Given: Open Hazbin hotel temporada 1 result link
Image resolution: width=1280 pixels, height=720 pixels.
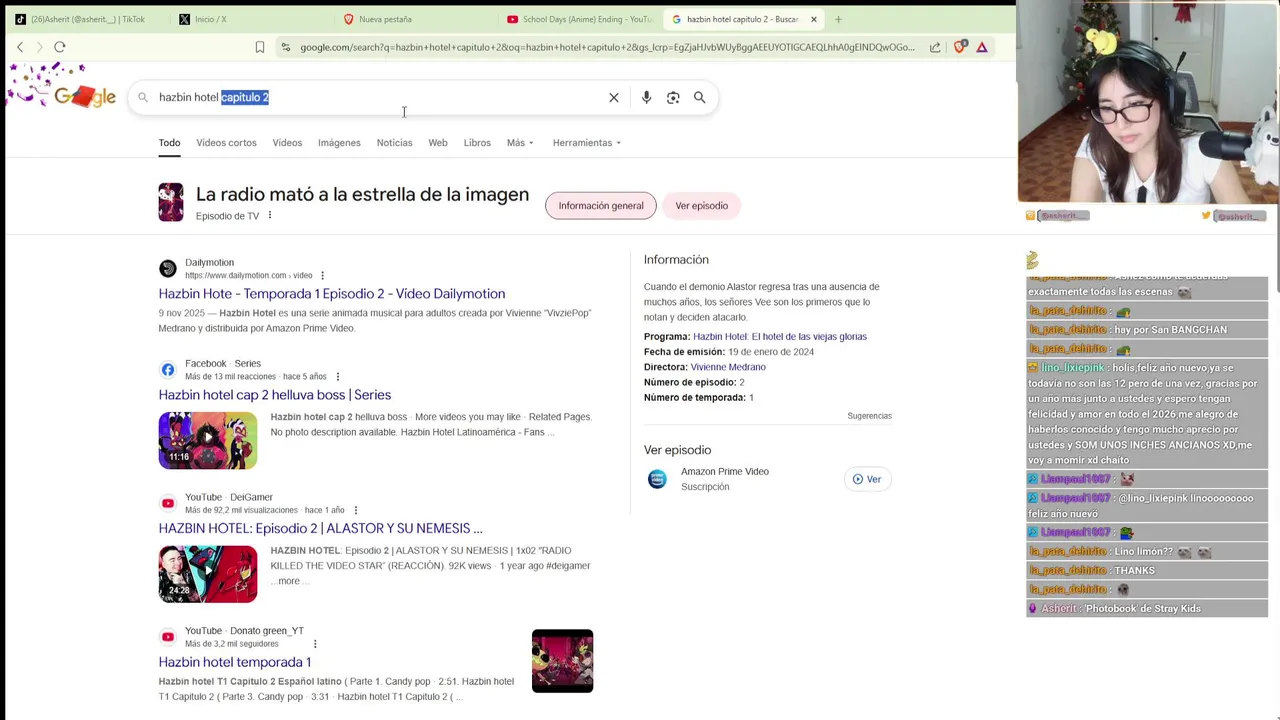Looking at the screenshot, I should [x=235, y=662].
